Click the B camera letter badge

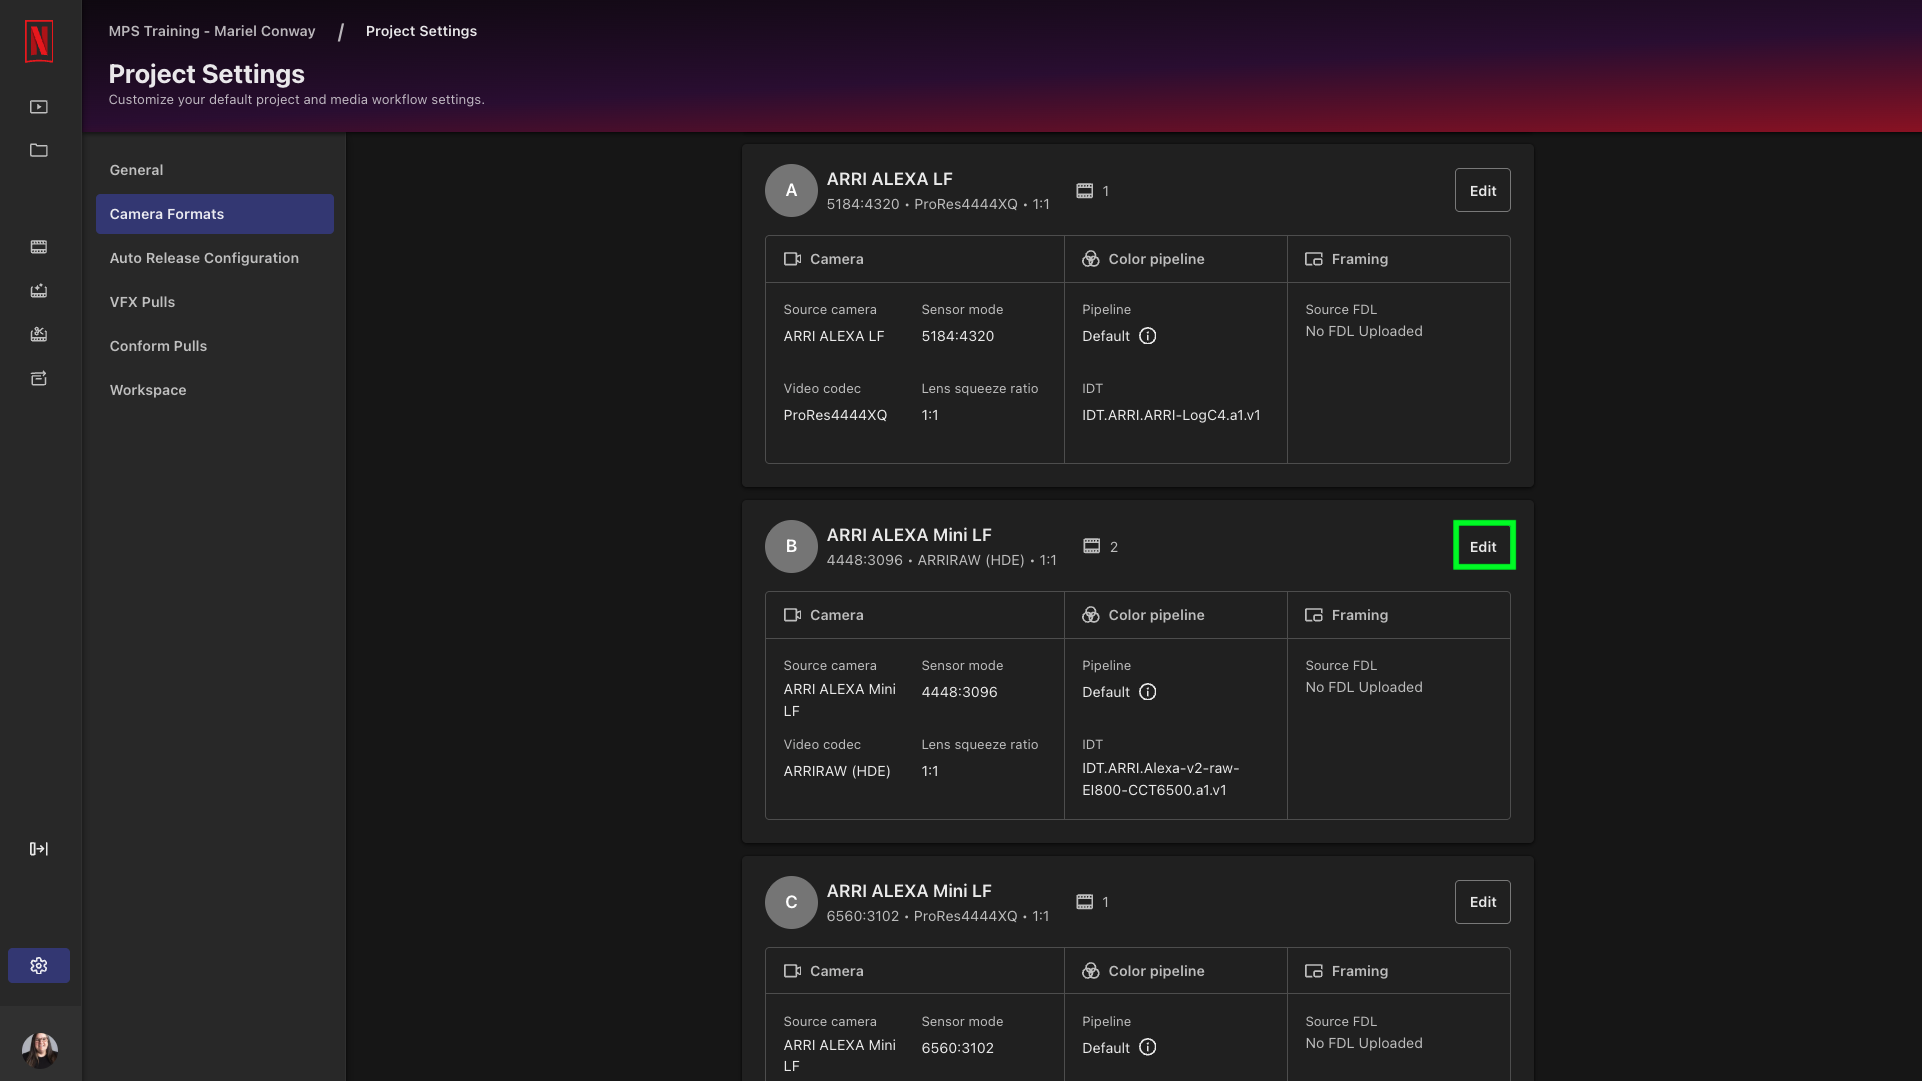[791, 546]
